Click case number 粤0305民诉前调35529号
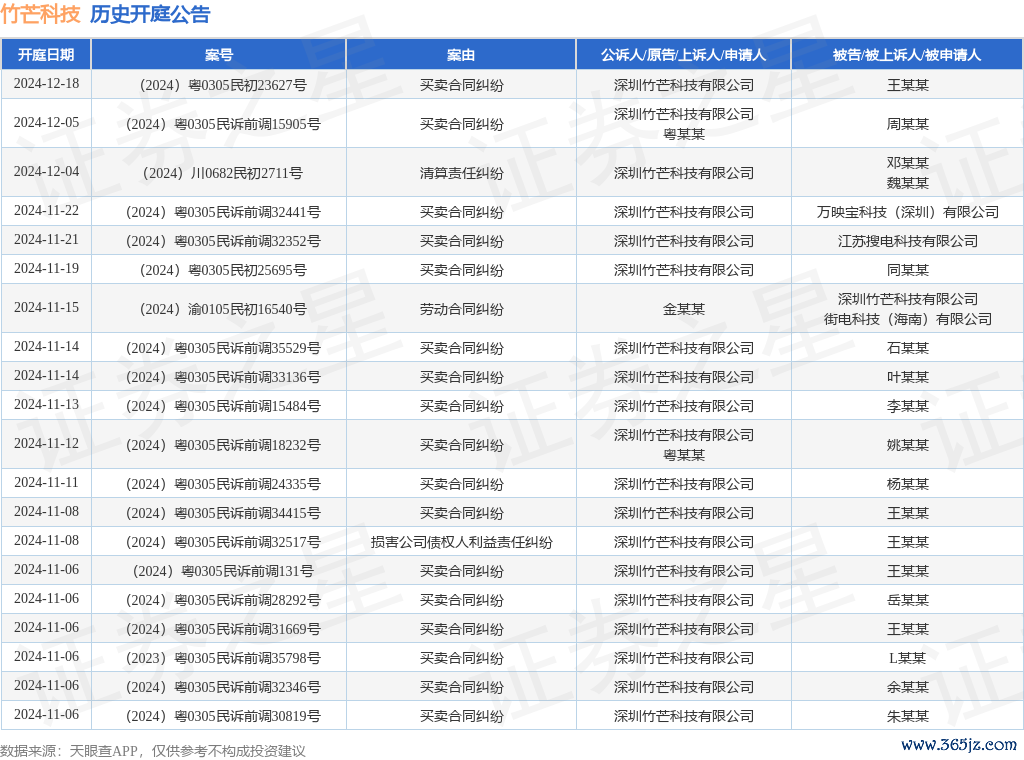 [223, 349]
